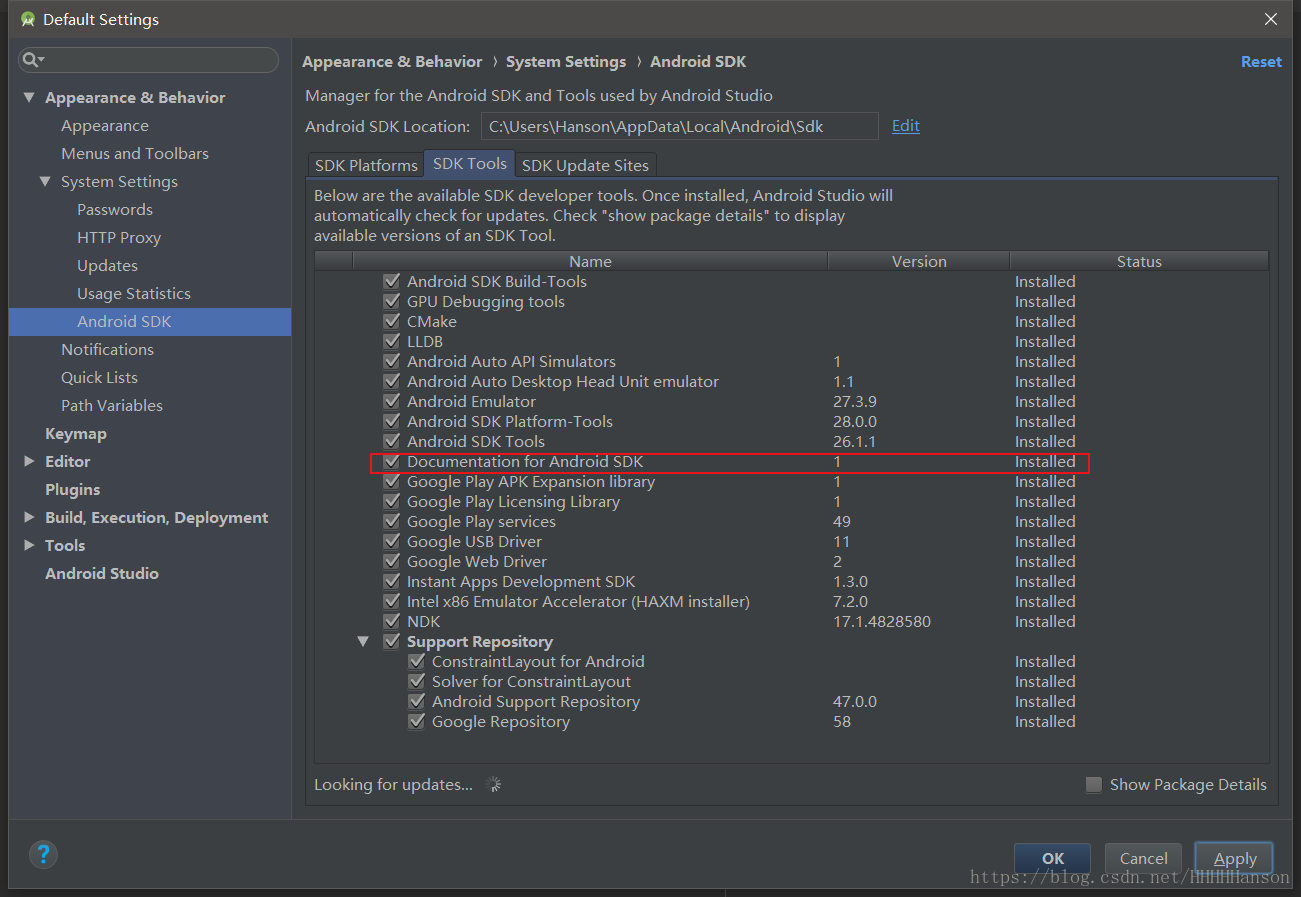Viewport: 1301px width, 897px height.
Task: Click the Status column header
Action: point(1139,261)
